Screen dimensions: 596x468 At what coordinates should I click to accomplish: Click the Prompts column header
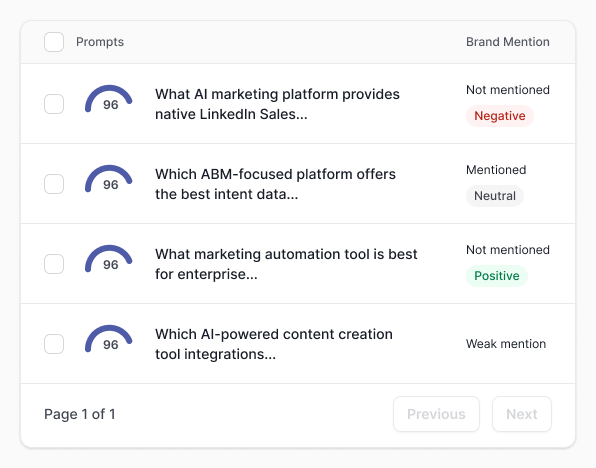point(100,42)
